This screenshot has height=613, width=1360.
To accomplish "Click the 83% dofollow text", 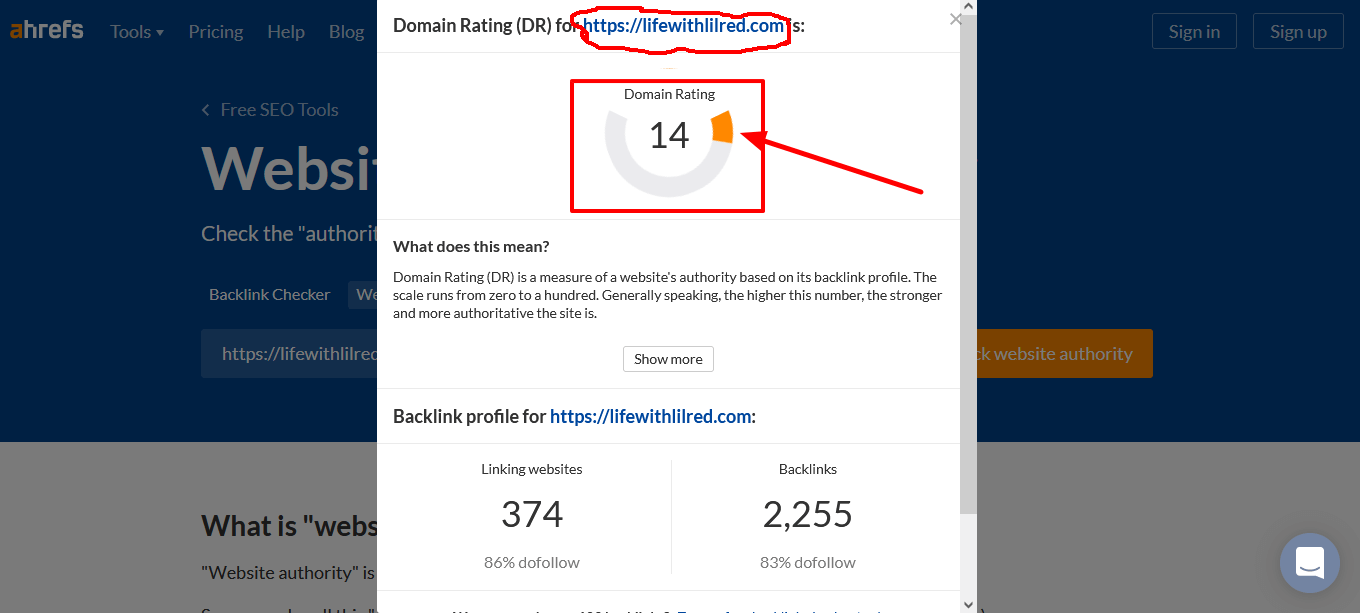I will coord(808,562).
